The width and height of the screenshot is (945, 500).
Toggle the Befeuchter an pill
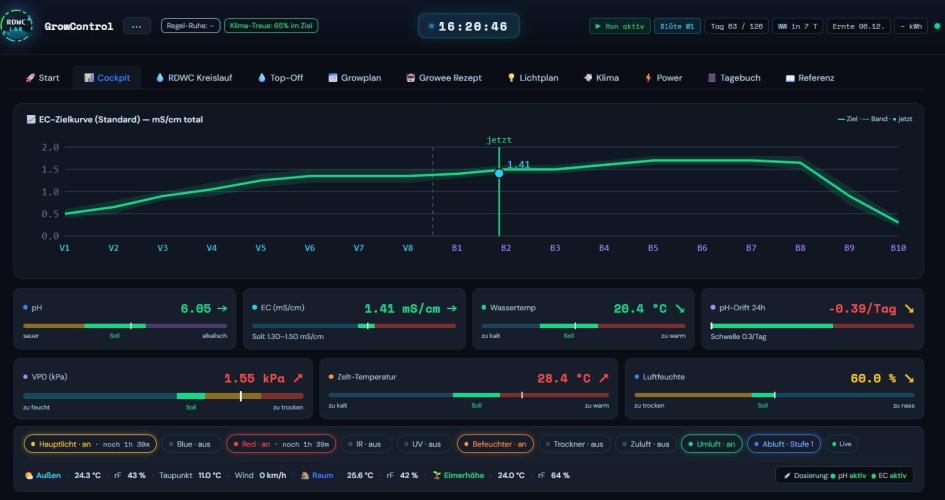[x=495, y=444]
